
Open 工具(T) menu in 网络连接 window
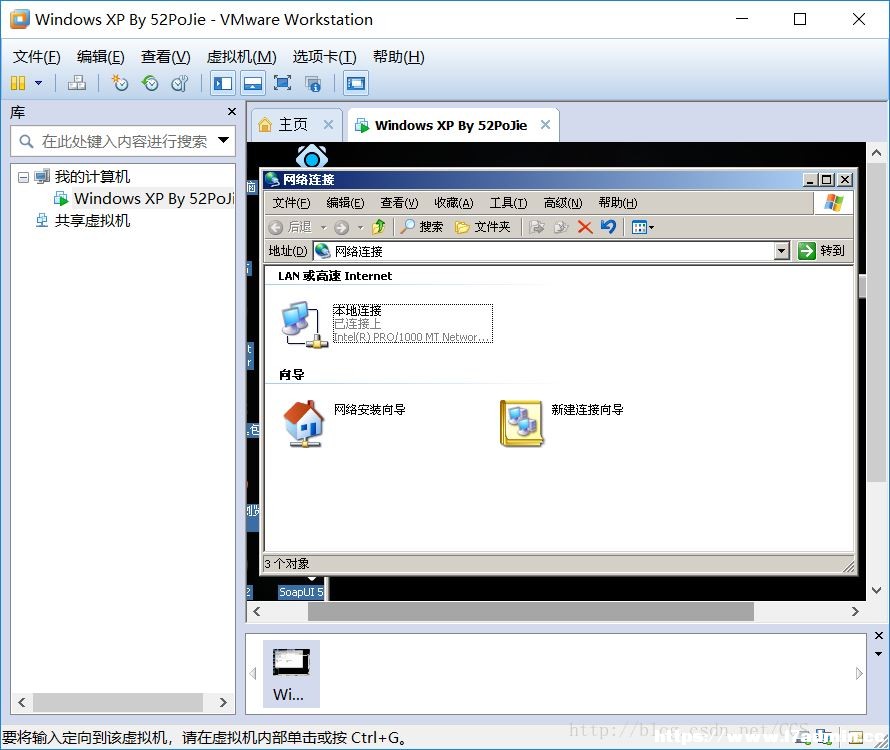coord(508,203)
